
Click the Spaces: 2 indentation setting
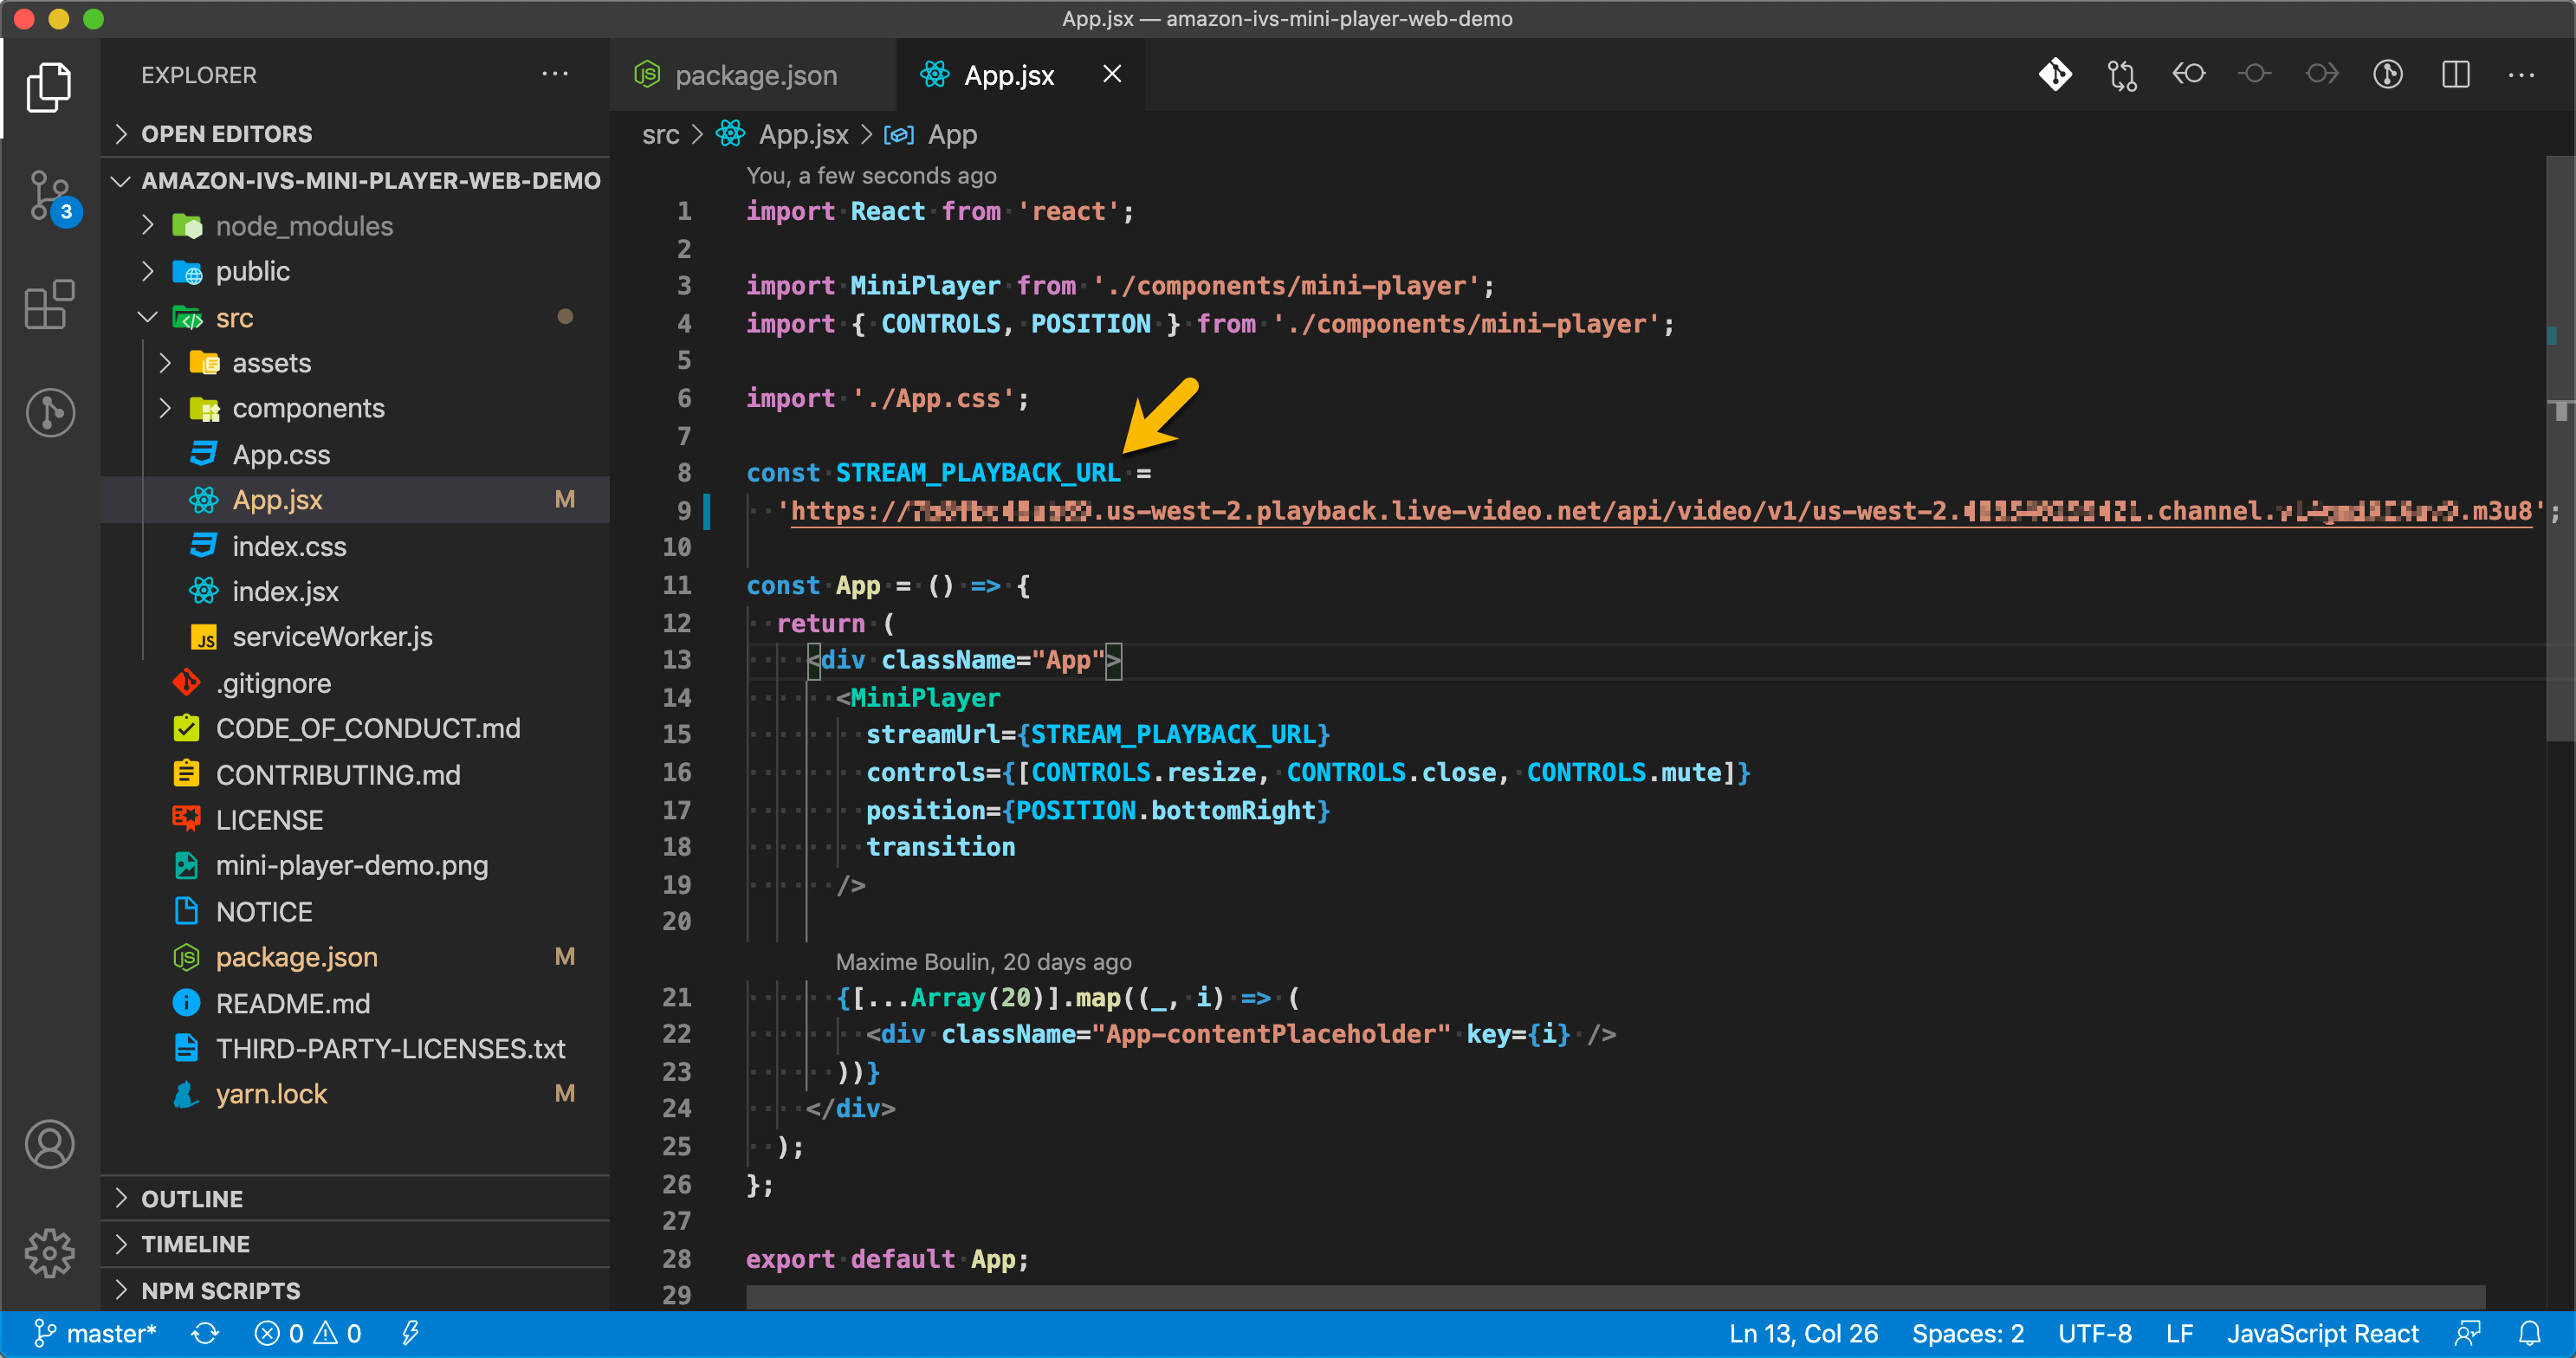(1967, 1333)
